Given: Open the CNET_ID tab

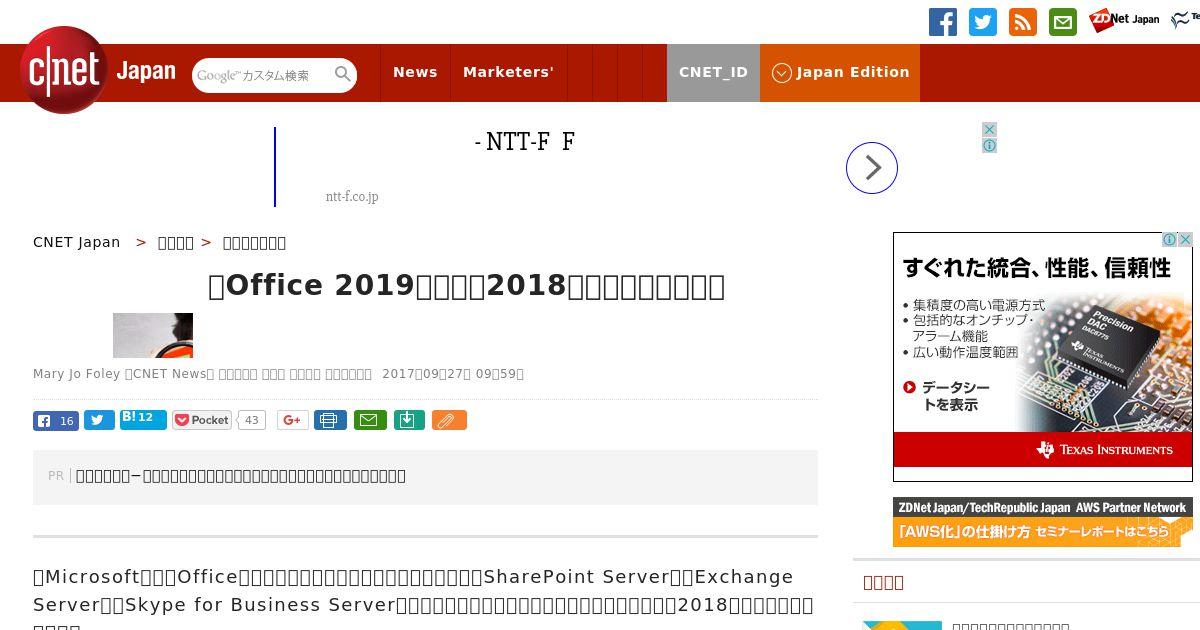Looking at the screenshot, I should tap(713, 72).
